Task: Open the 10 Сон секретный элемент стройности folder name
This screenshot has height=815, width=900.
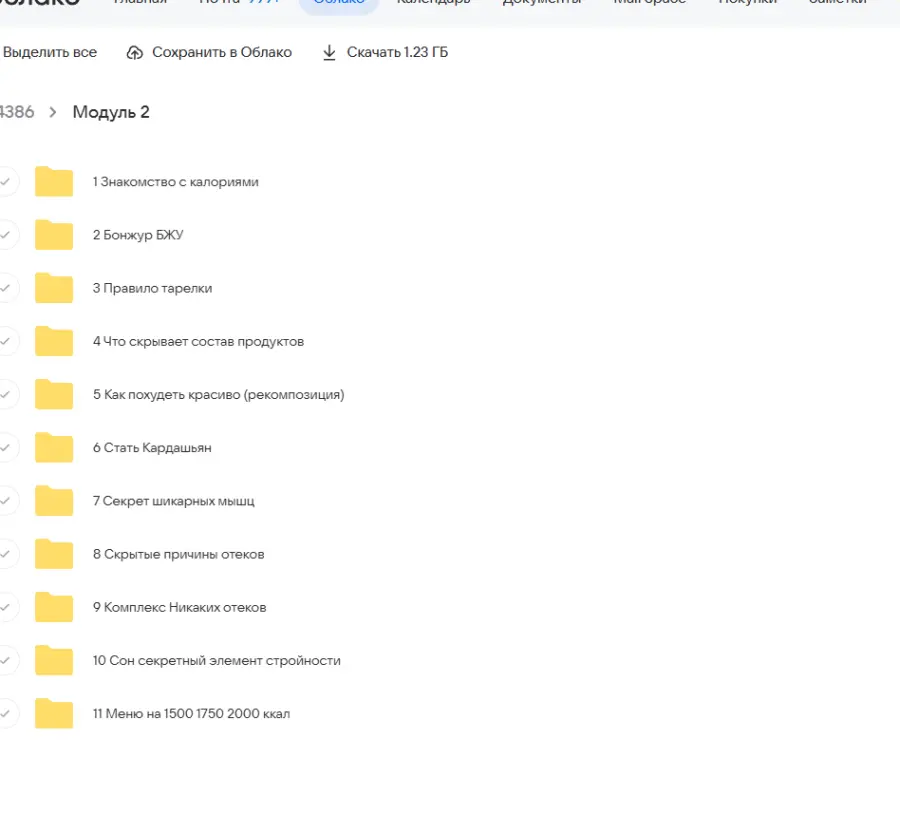Action: click(216, 661)
